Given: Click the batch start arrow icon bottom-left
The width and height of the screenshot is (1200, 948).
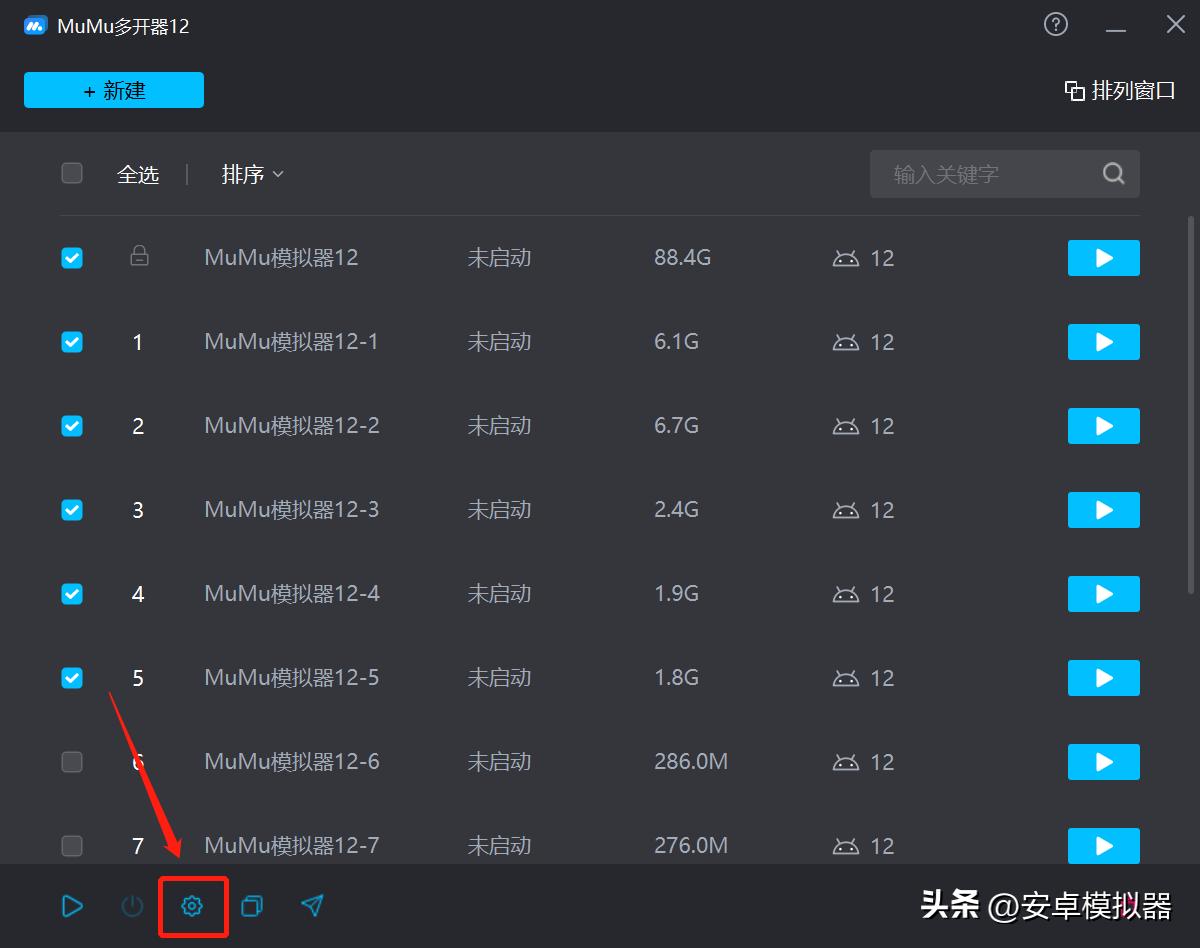Looking at the screenshot, I should pyautogui.click(x=72, y=906).
